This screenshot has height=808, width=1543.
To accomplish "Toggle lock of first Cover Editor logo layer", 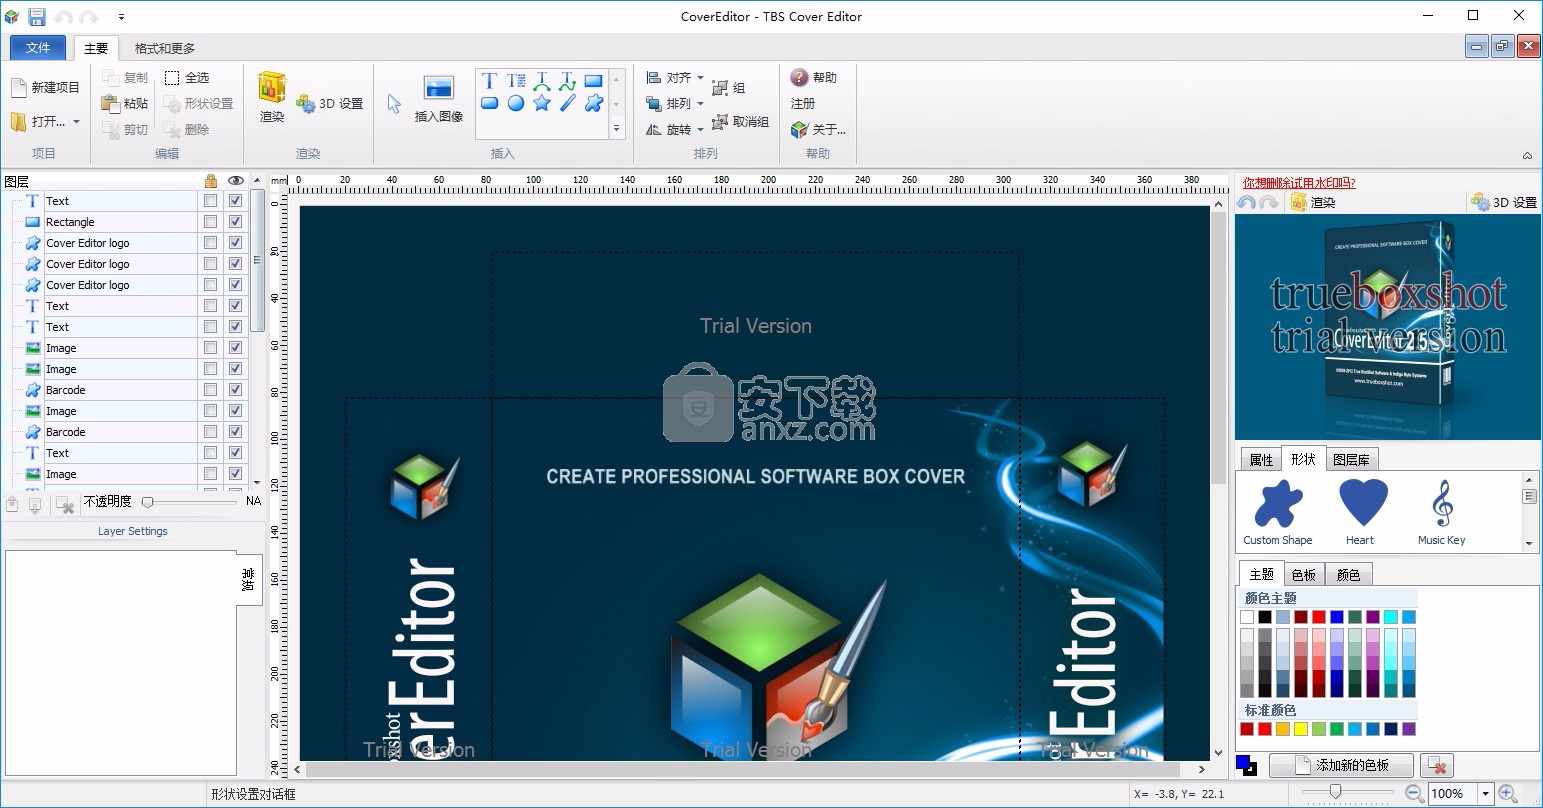I will click(210, 242).
